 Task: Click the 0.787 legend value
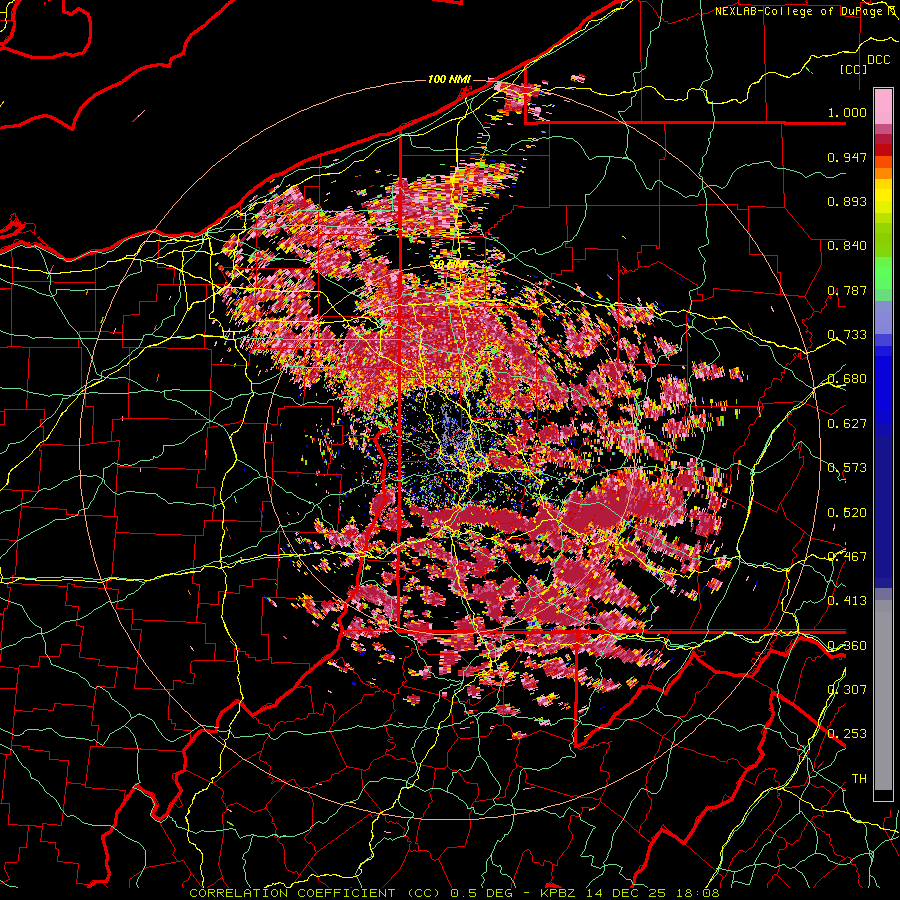point(847,290)
